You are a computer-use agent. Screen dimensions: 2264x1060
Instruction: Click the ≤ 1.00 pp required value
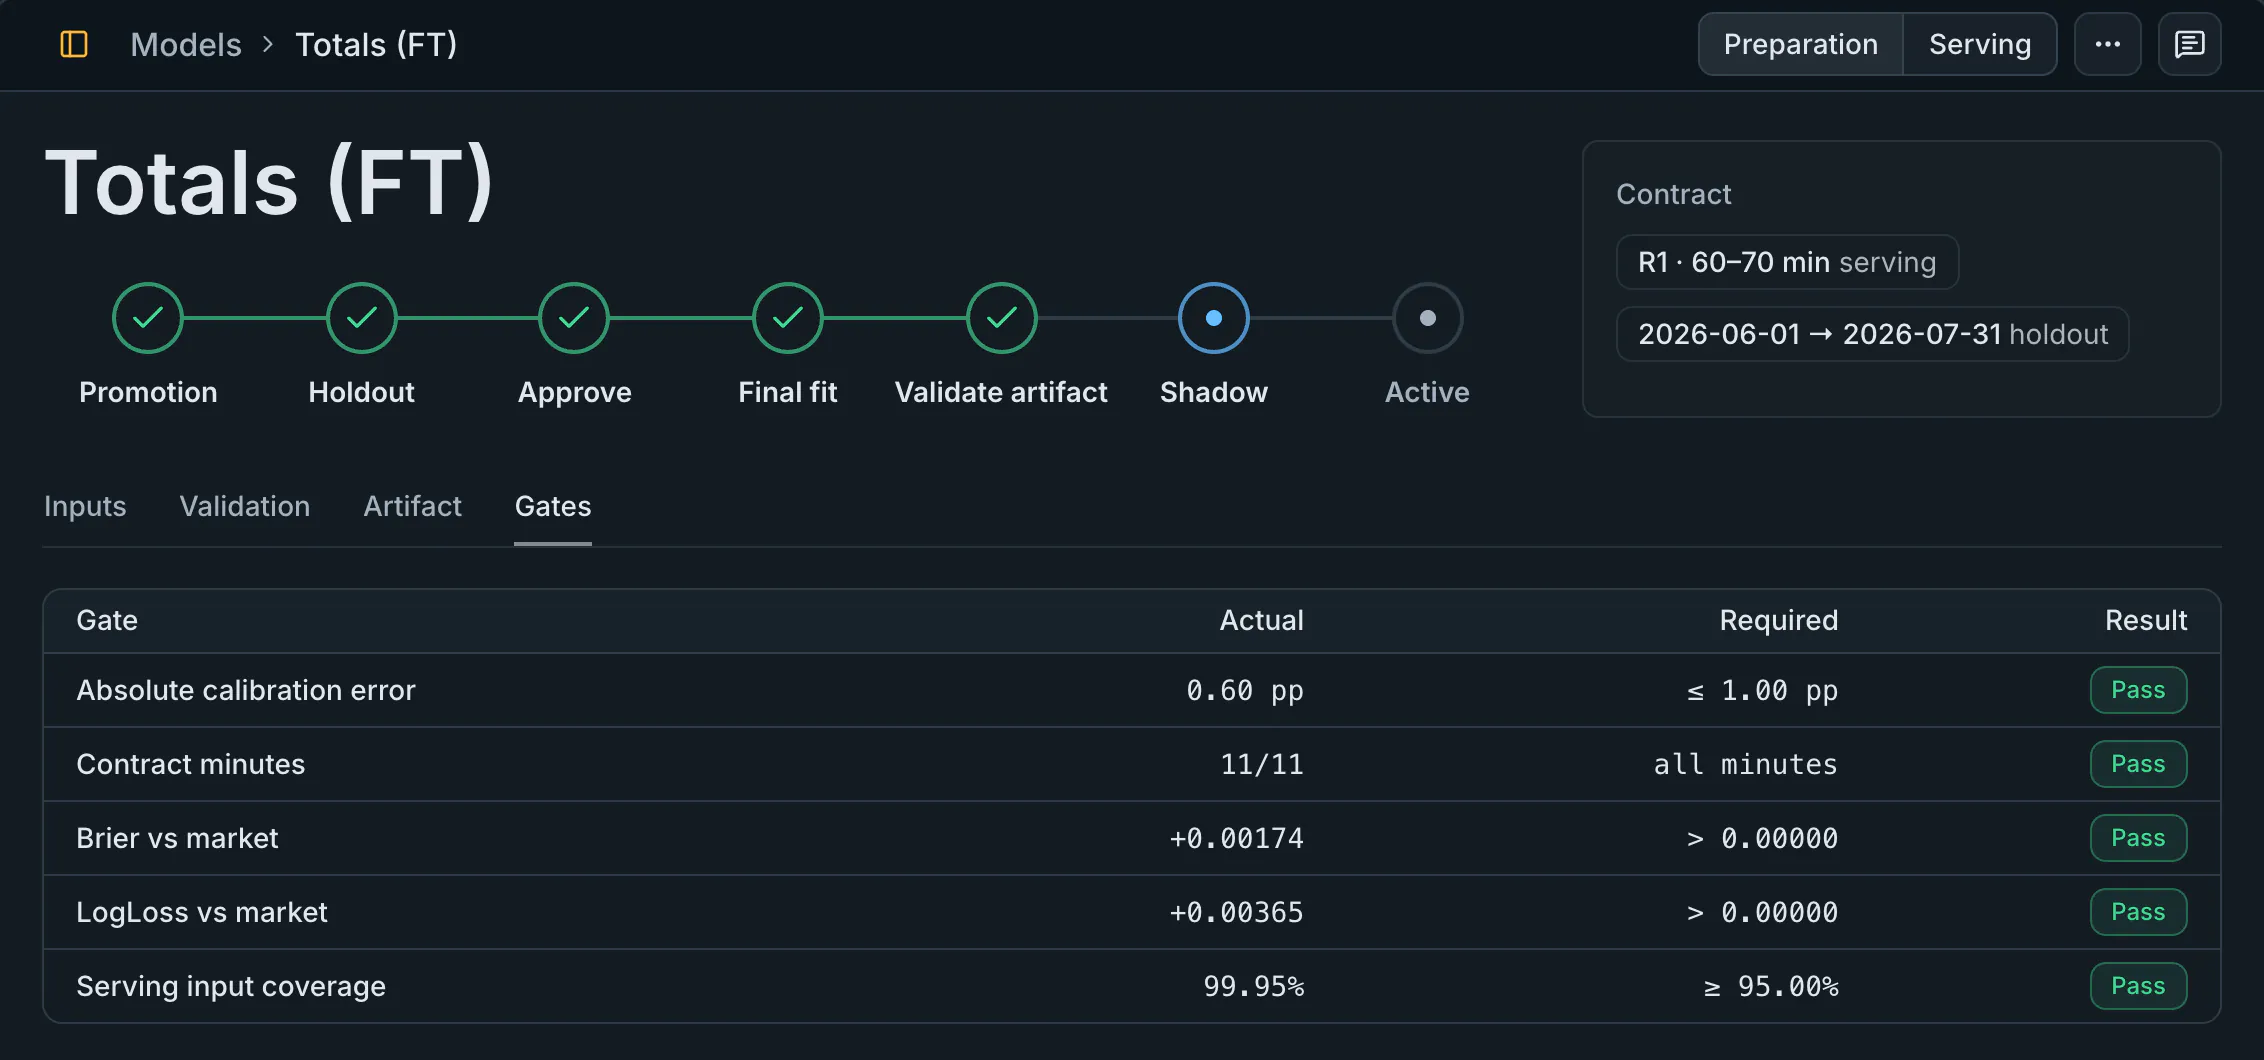click(x=1763, y=690)
